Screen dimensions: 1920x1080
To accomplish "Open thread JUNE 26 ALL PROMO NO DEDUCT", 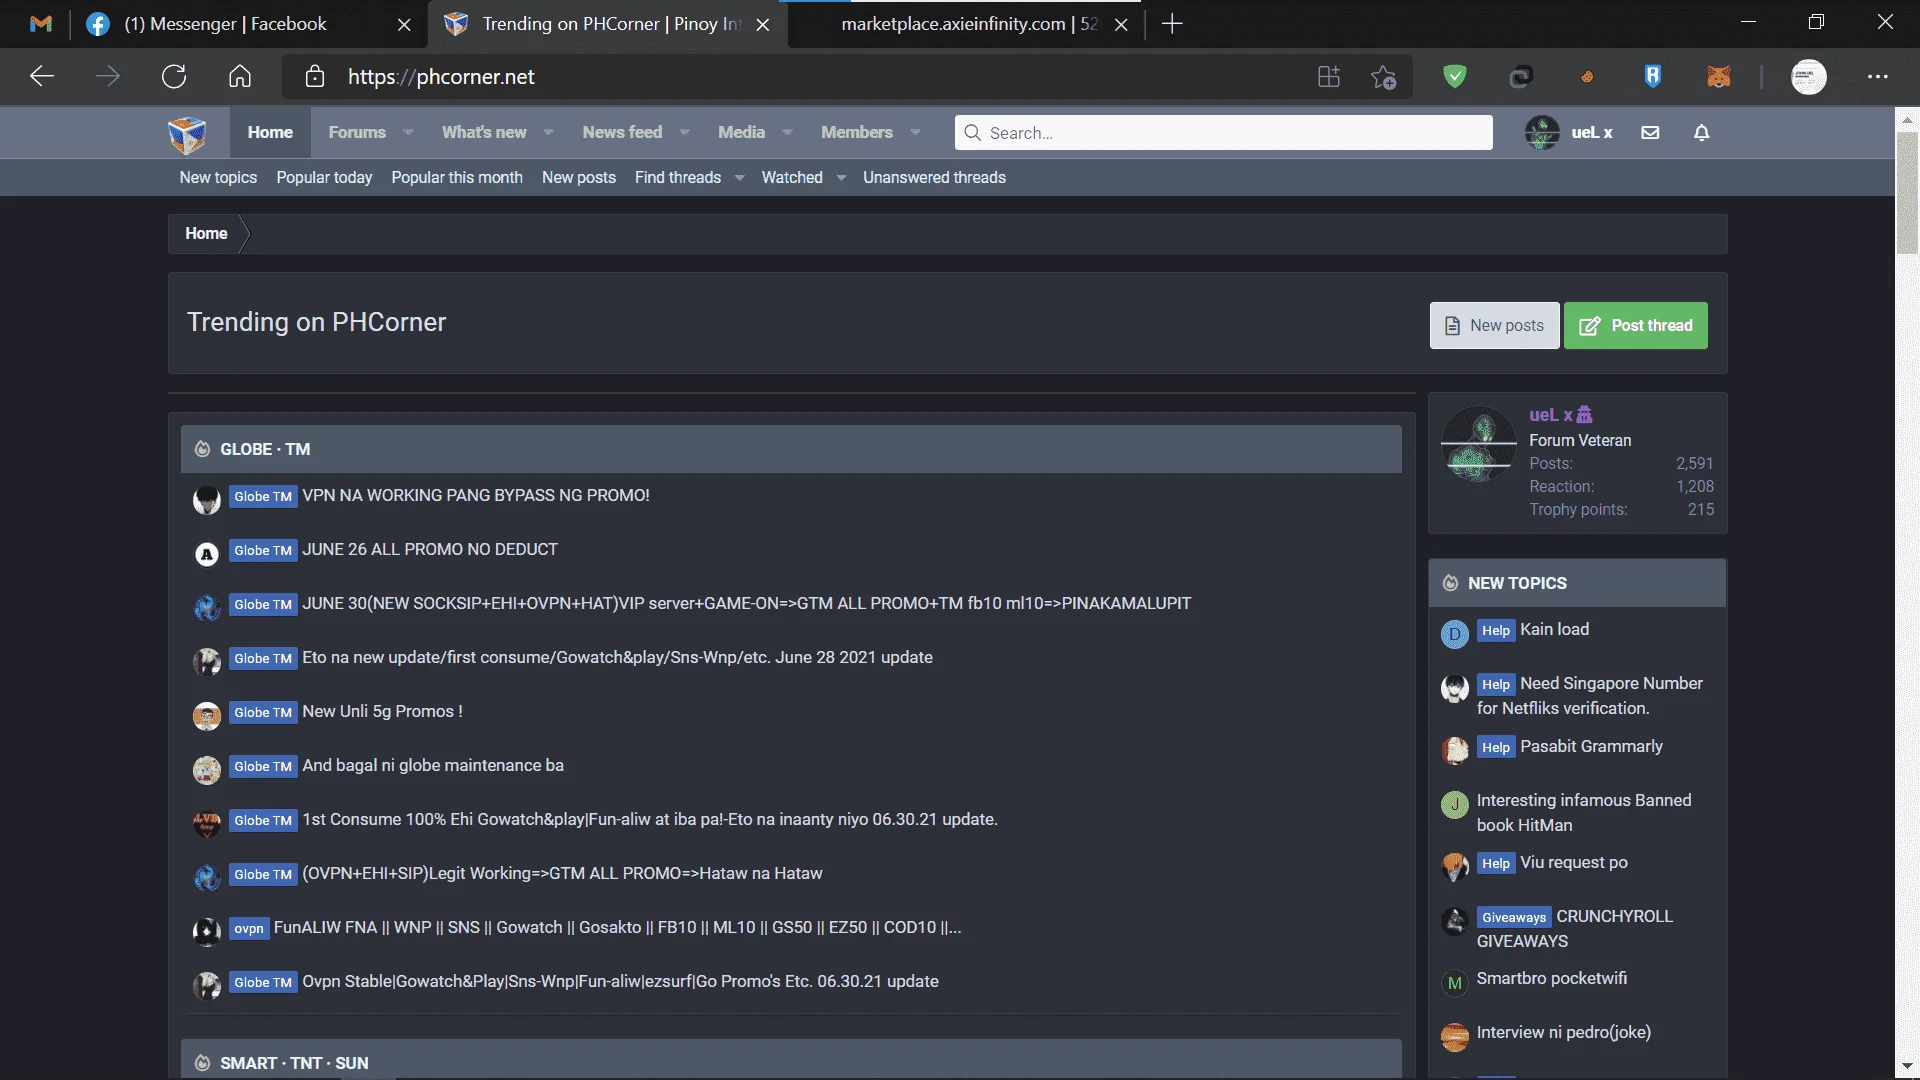I will click(x=430, y=550).
